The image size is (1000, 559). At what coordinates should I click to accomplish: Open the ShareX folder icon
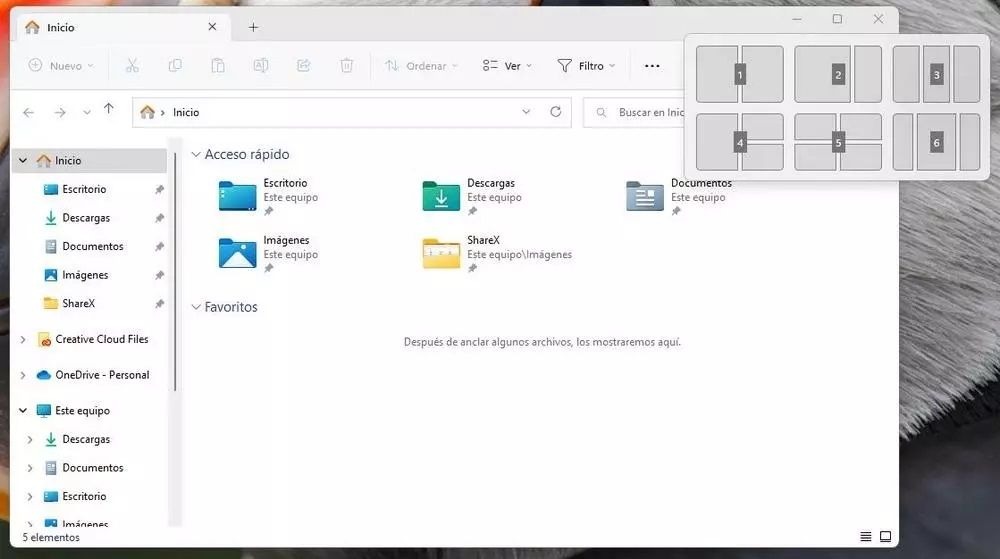[x=441, y=254]
